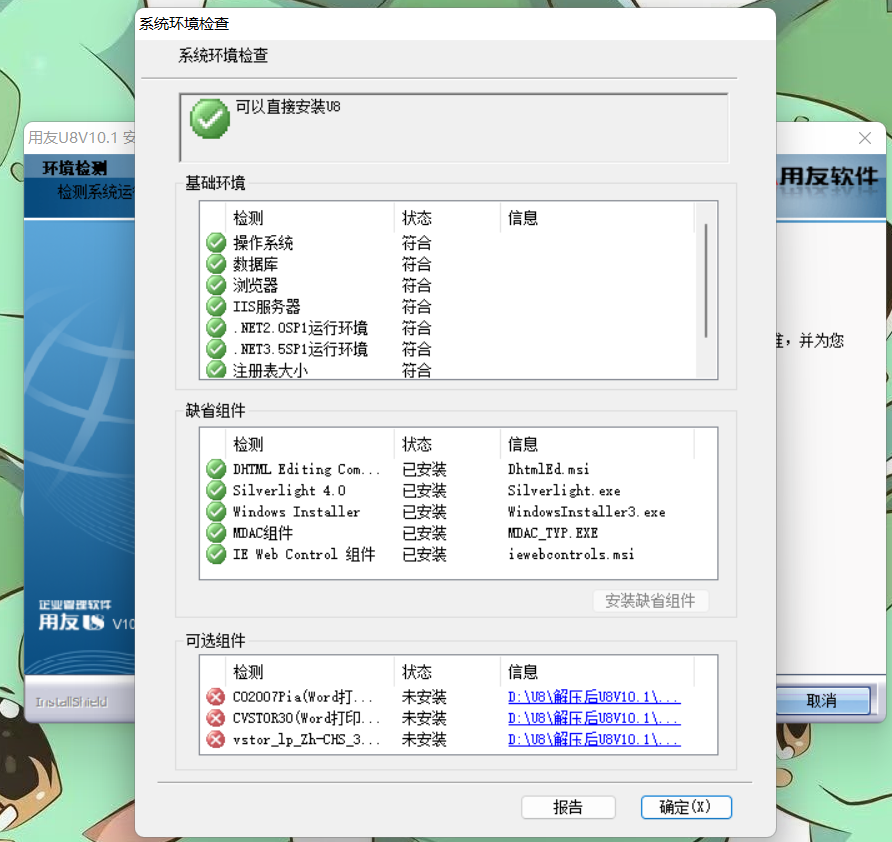Open the path link for CO2007Pia

coord(594,697)
